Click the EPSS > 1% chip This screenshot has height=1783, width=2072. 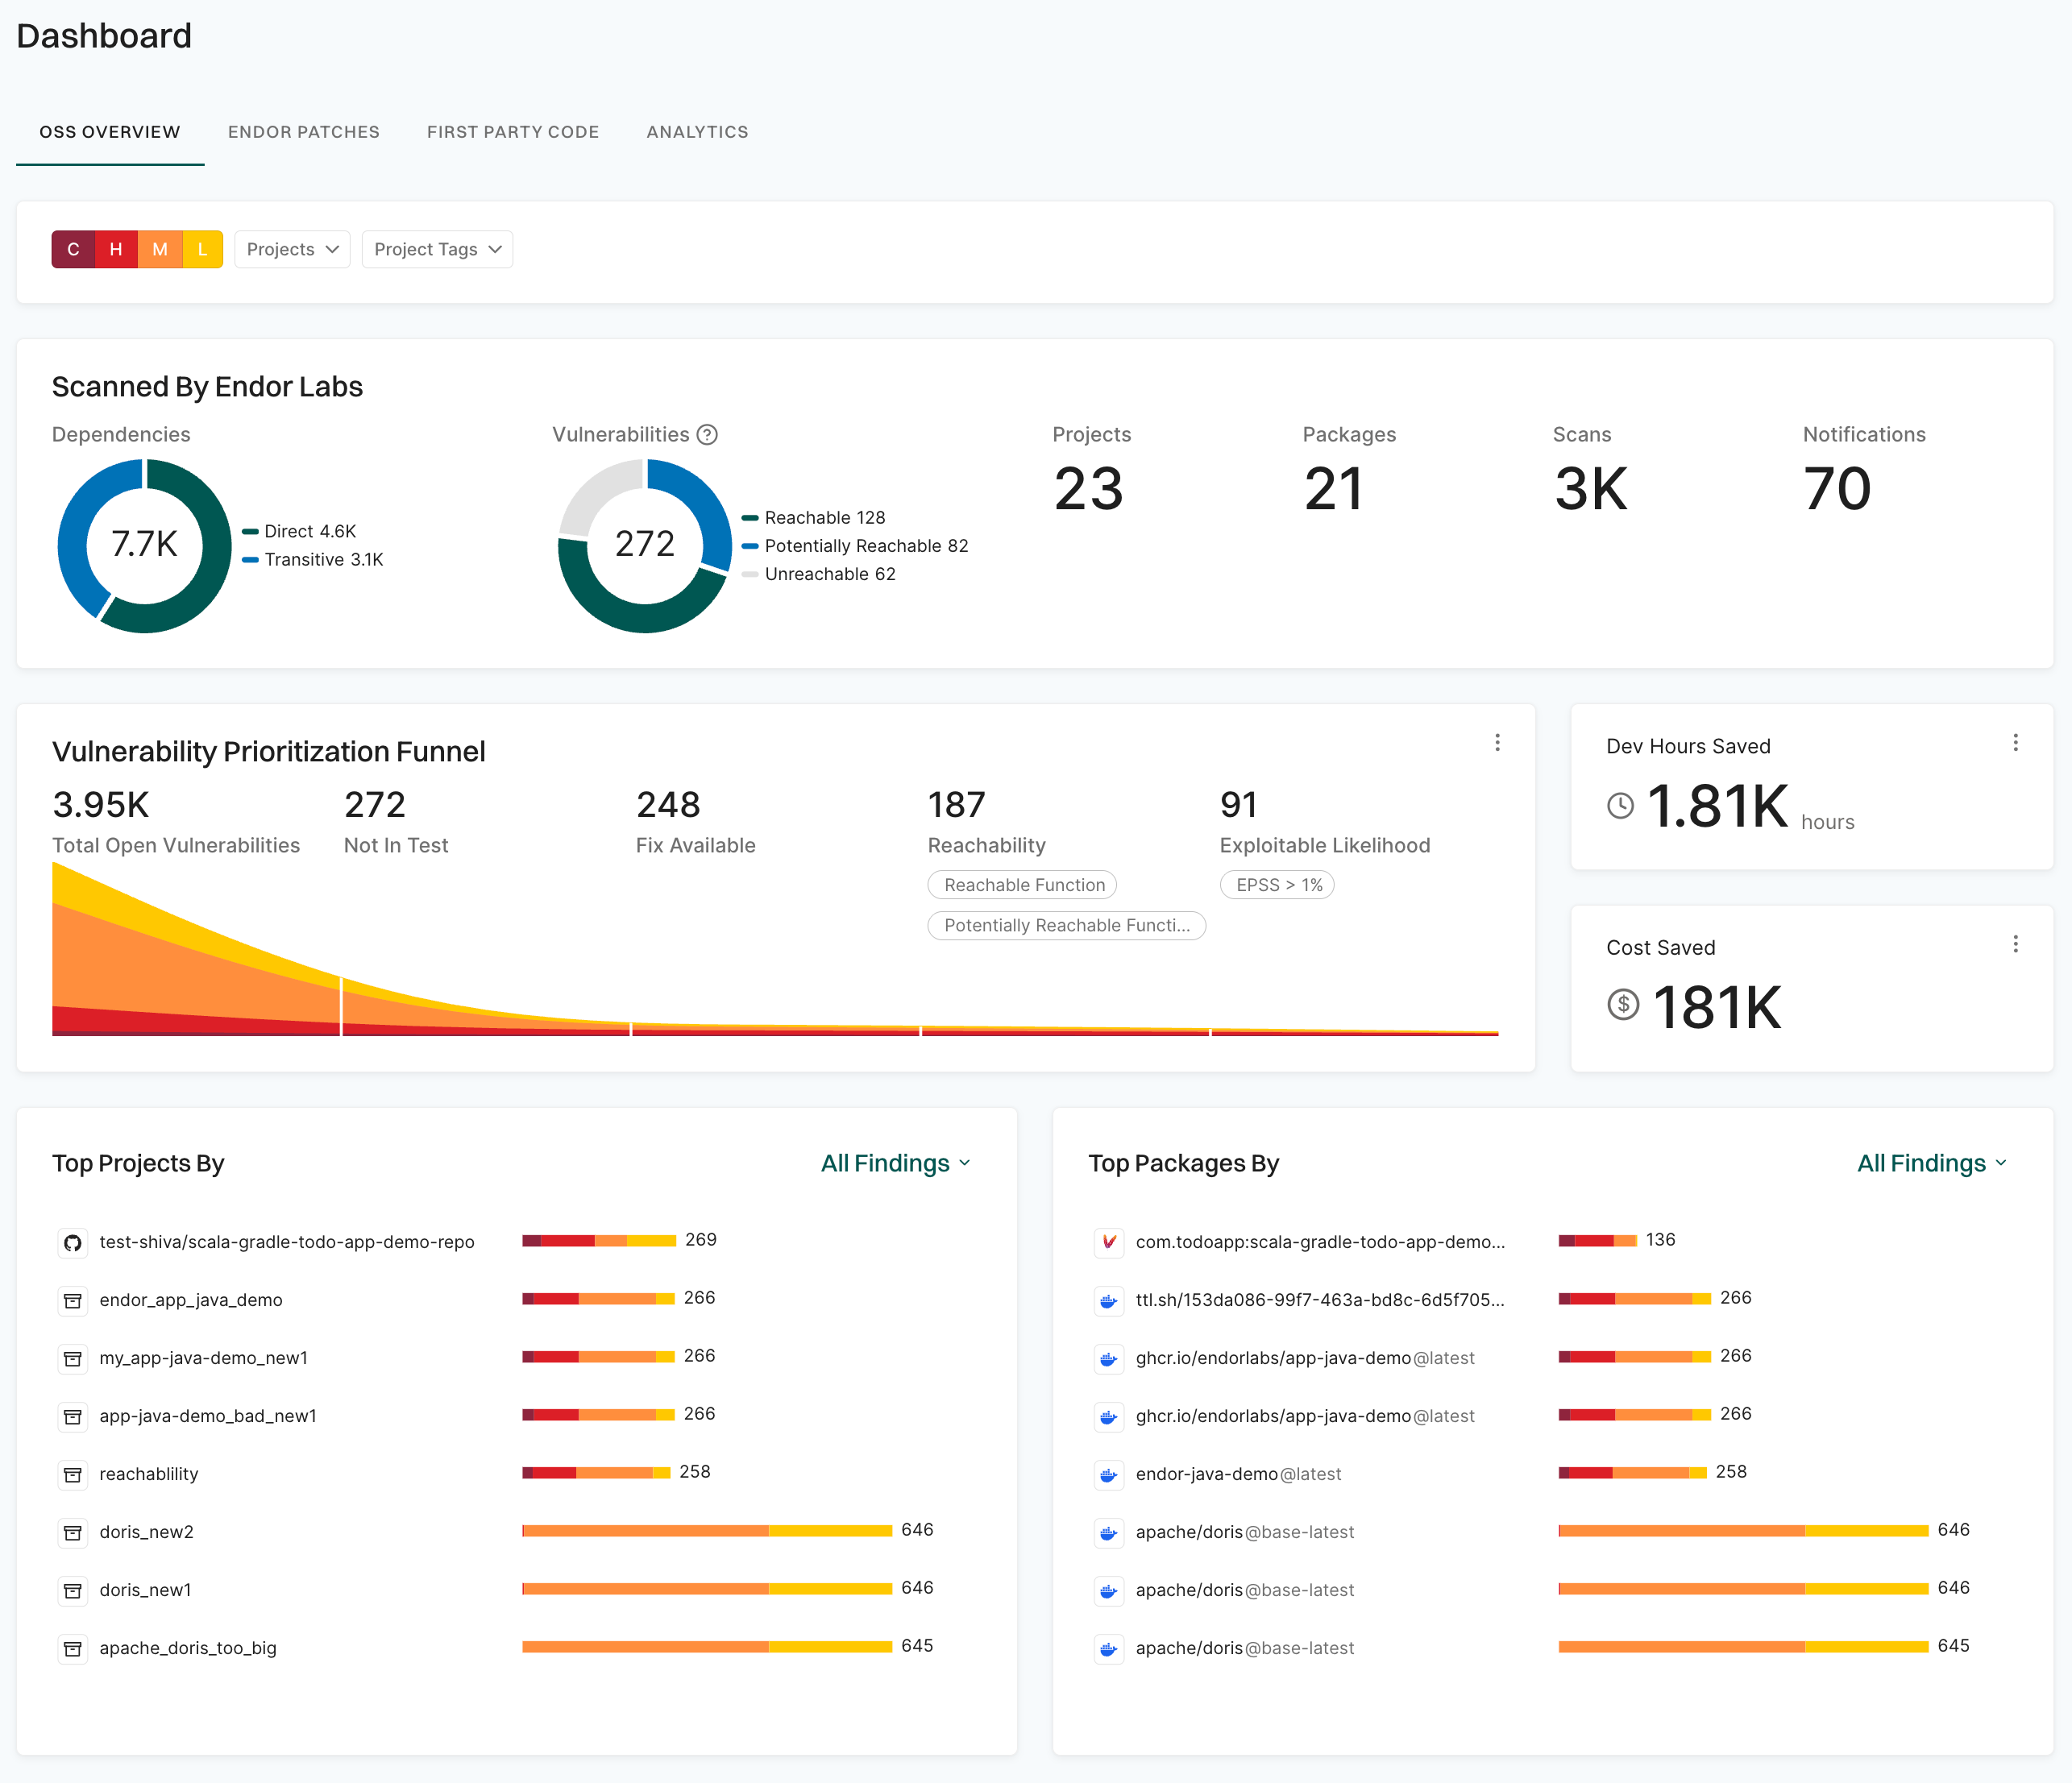pyautogui.click(x=1278, y=885)
